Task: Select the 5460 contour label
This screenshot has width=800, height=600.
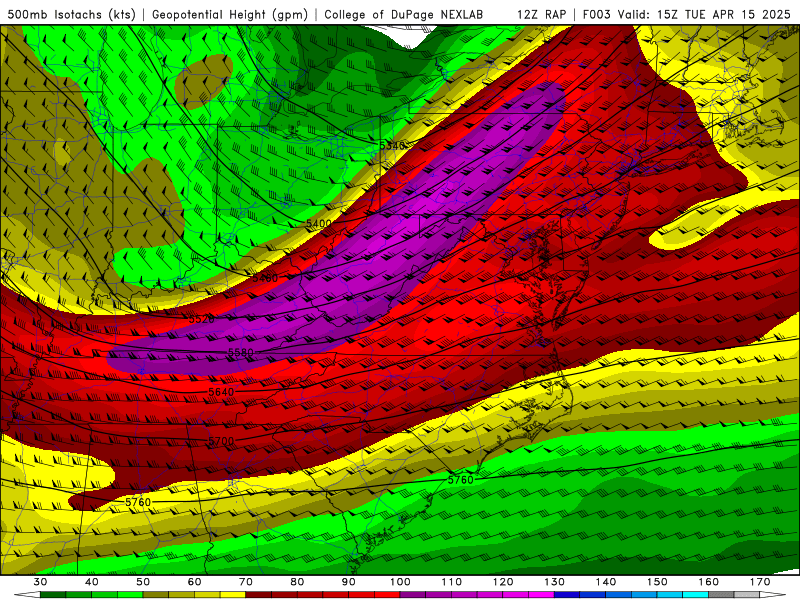Action: click(x=265, y=278)
